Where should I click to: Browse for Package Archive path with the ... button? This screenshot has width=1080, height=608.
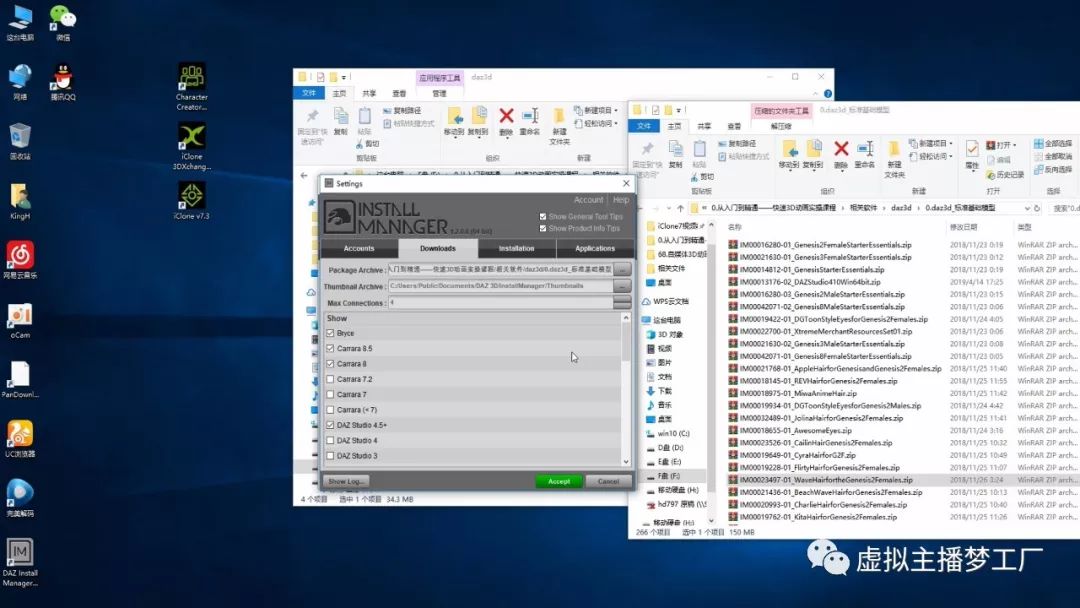(x=622, y=269)
